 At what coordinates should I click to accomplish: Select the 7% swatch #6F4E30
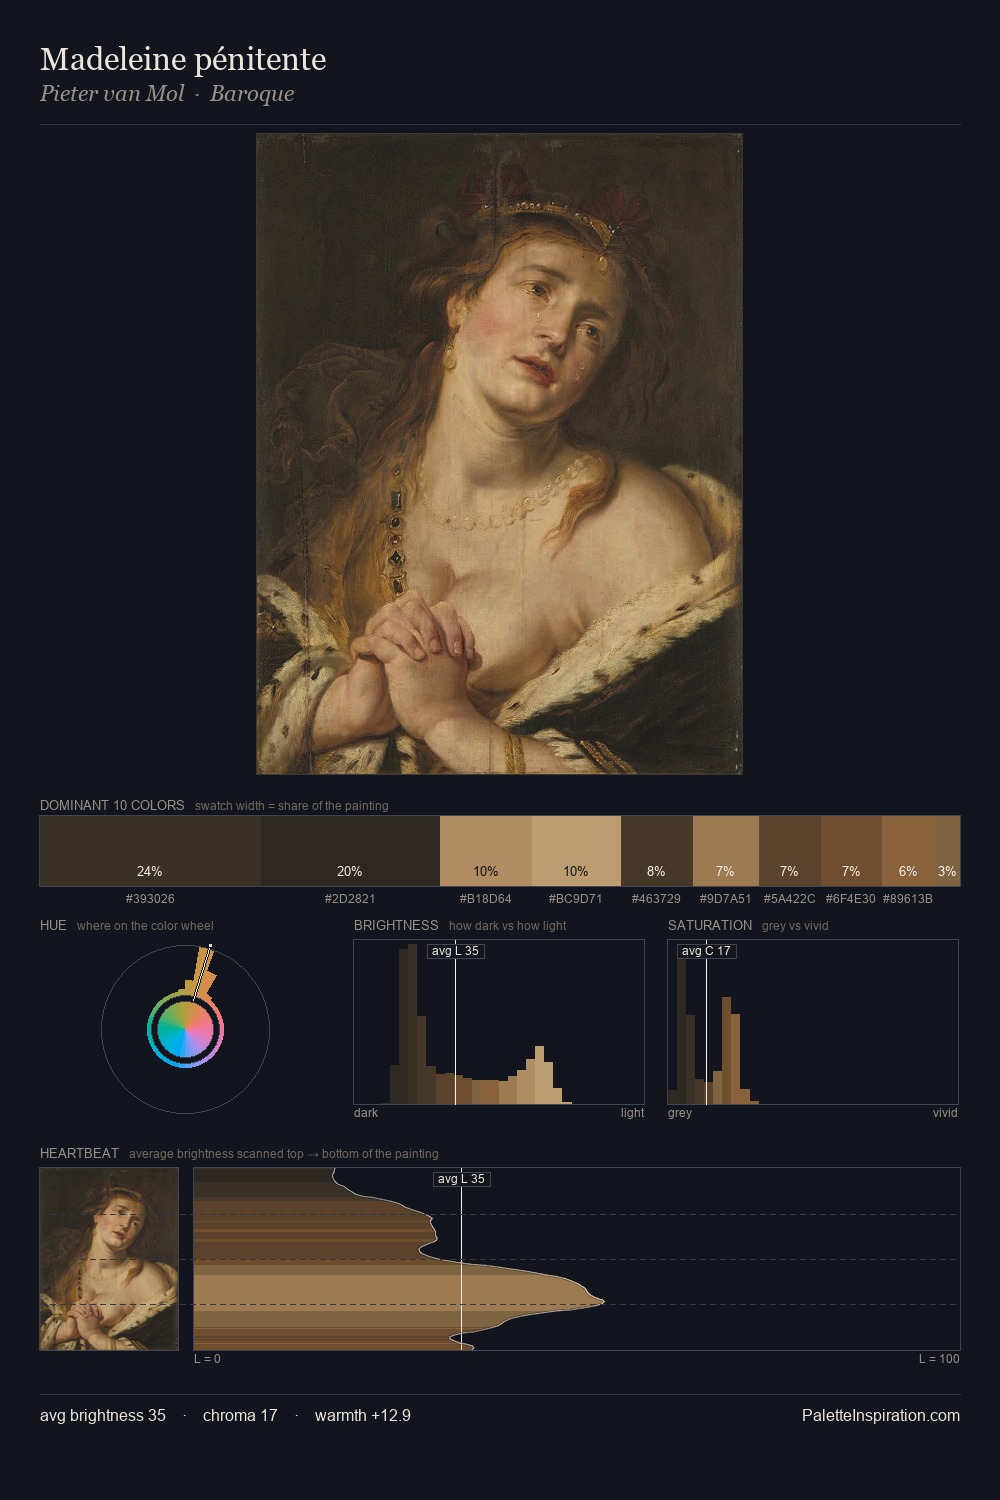(x=851, y=851)
